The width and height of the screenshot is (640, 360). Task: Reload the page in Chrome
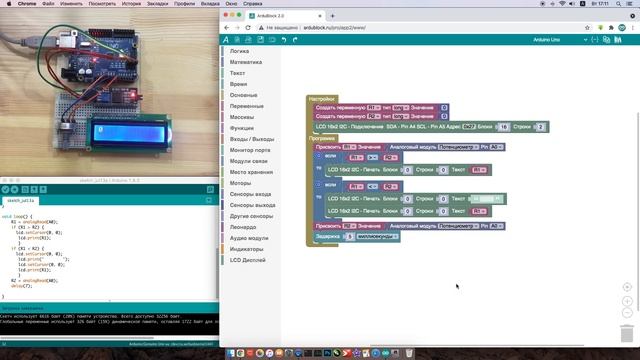tap(248, 28)
